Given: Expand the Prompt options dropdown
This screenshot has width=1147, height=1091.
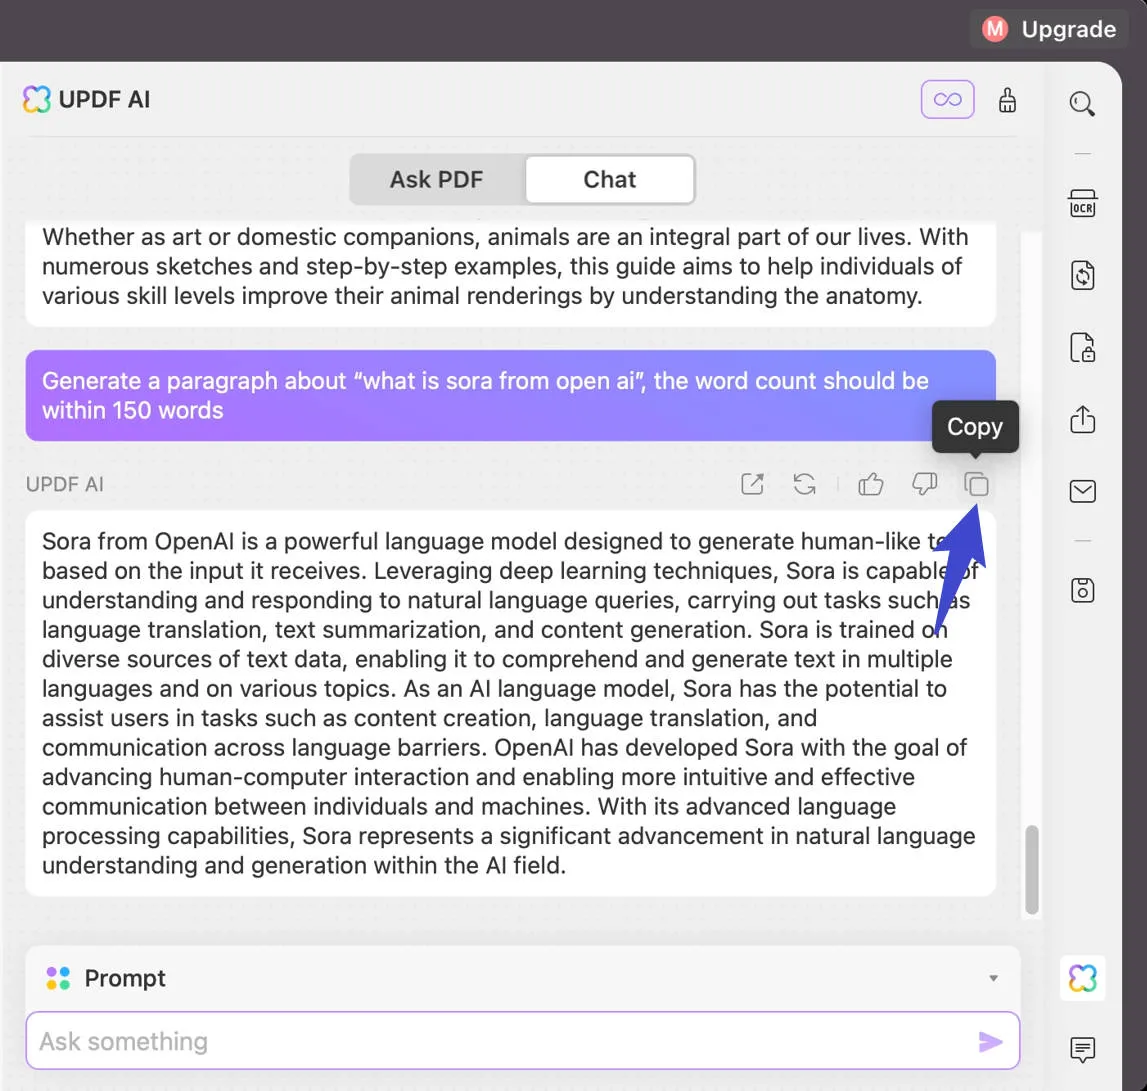Looking at the screenshot, I should (993, 978).
